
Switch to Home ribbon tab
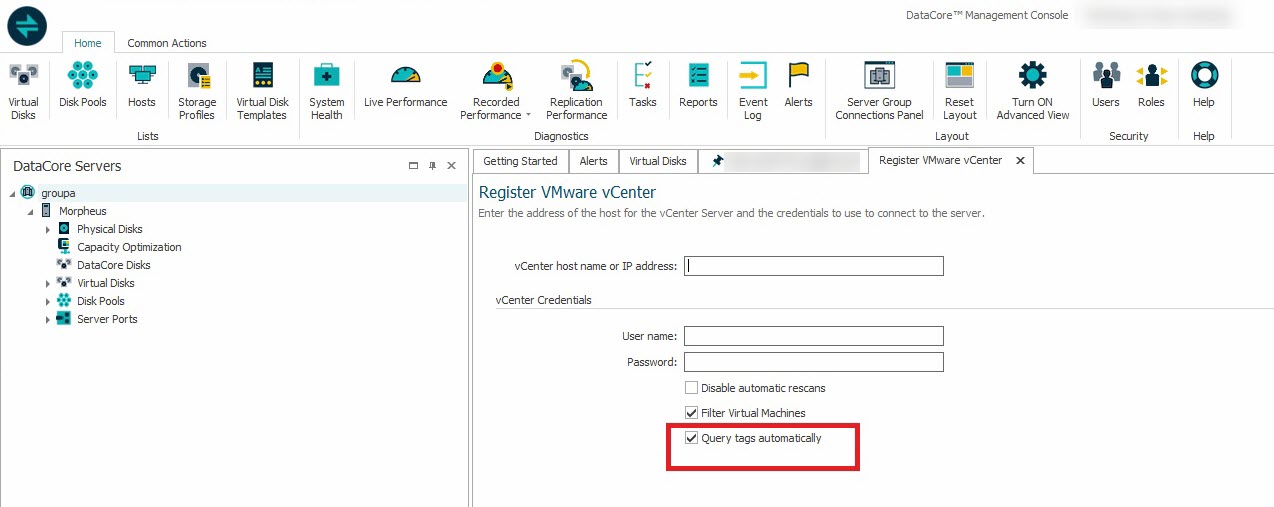click(88, 43)
